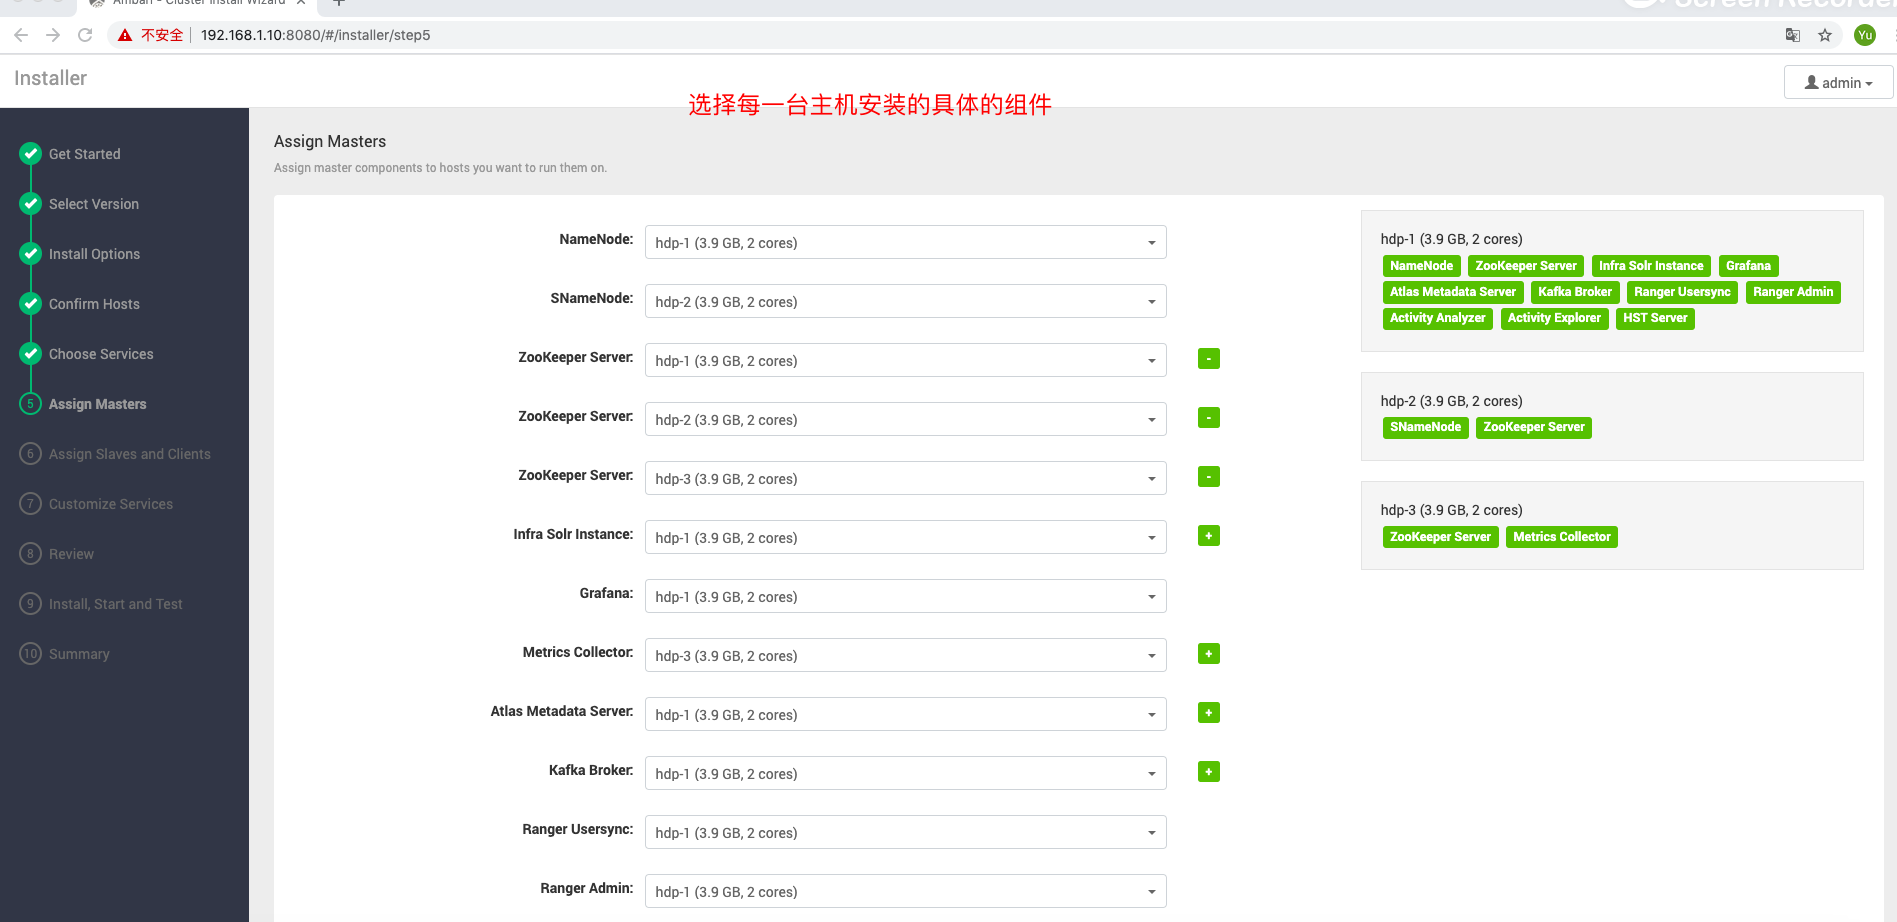This screenshot has height=922, width=1897.
Task: Click the Assign Slaves and Clients step
Action: (130, 454)
